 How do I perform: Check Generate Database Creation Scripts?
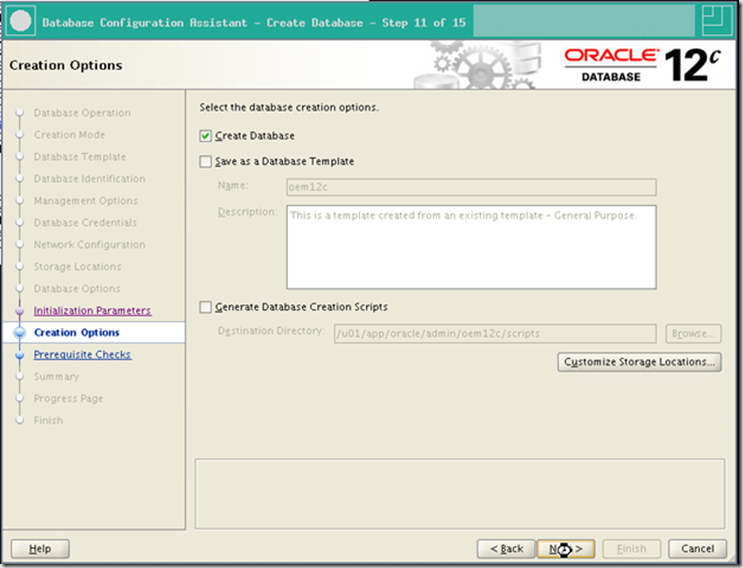point(205,307)
